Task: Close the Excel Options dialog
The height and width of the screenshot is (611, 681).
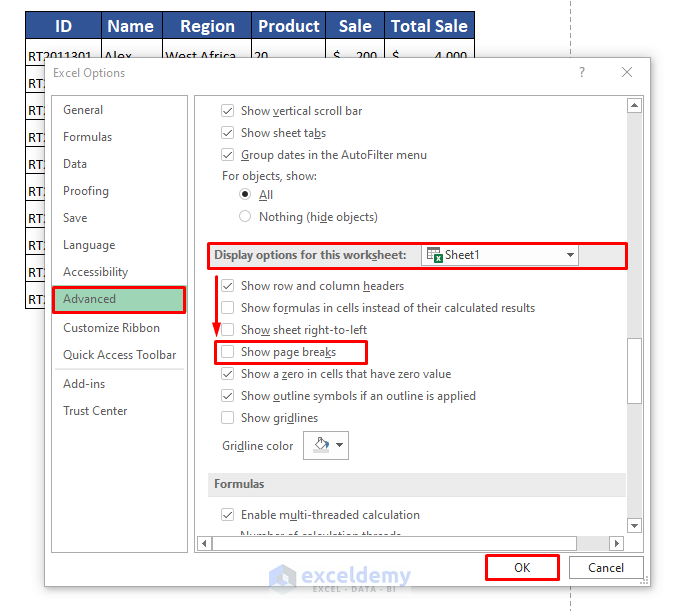Action: pyautogui.click(x=627, y=72)
